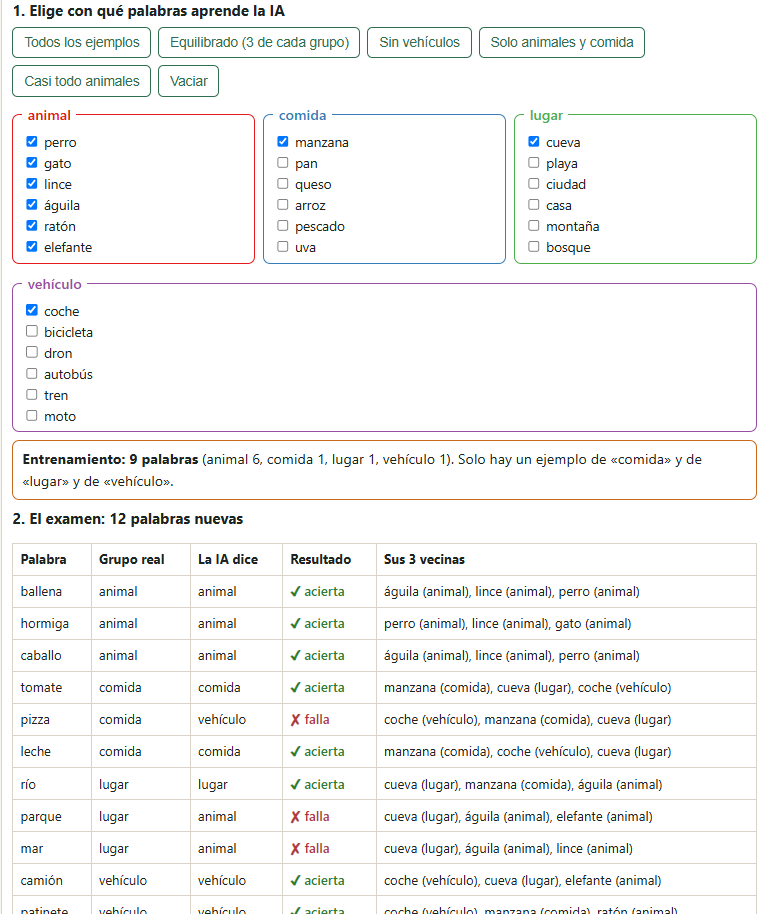Click the 'camión' word cell
The width and height of the screenshot is (766, 914).
52,881
